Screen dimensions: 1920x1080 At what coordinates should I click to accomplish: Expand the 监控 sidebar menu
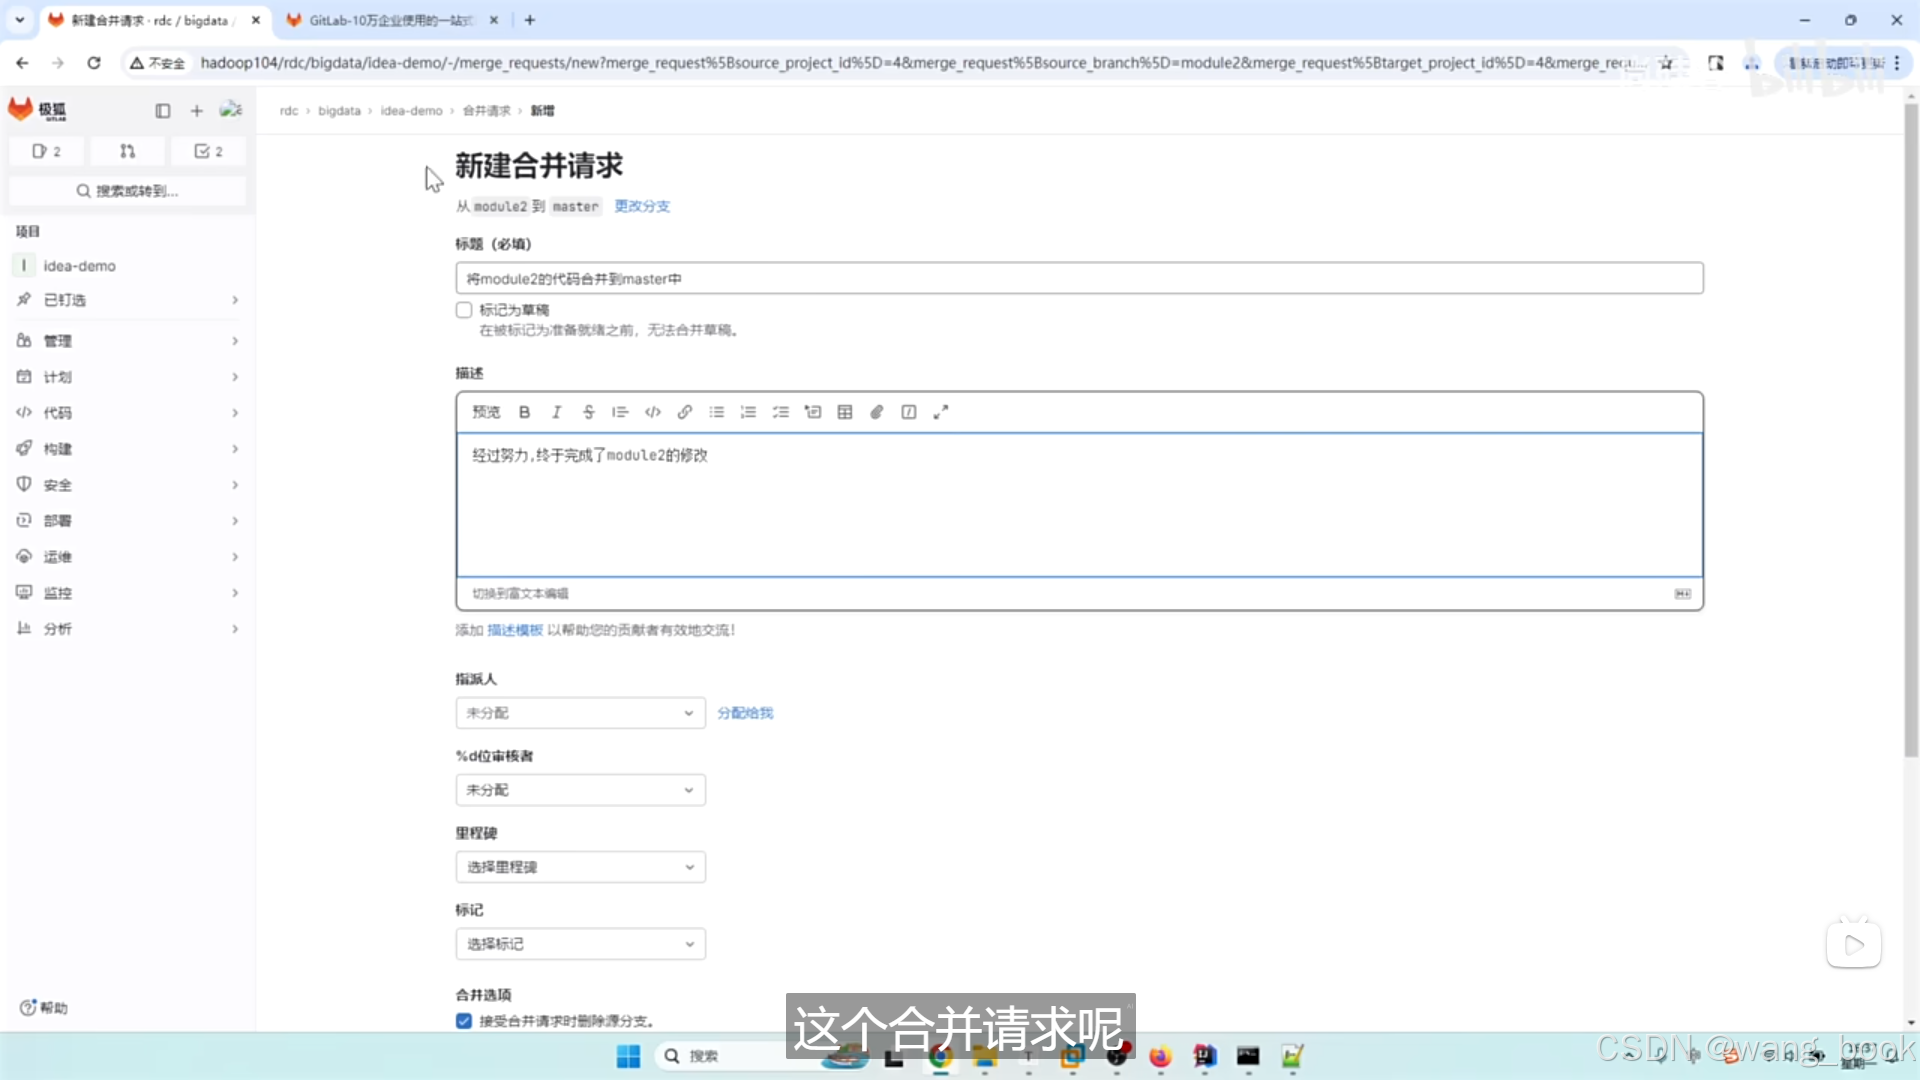[128, 593]
